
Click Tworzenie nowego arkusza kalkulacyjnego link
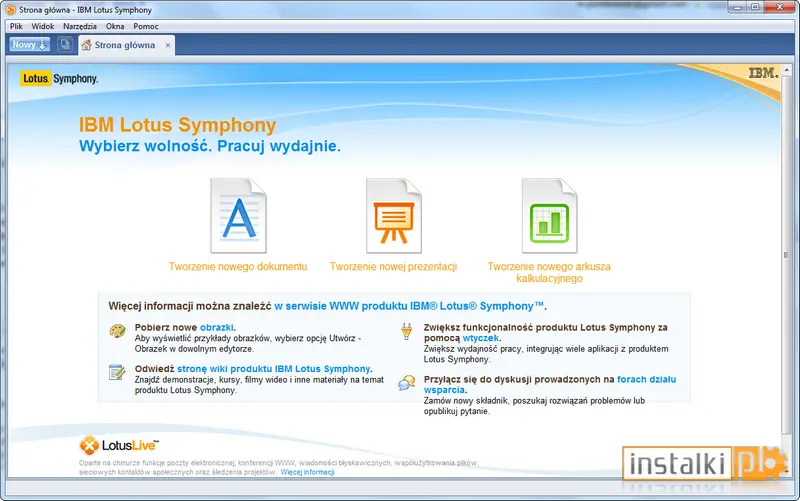tap(549, 272)
